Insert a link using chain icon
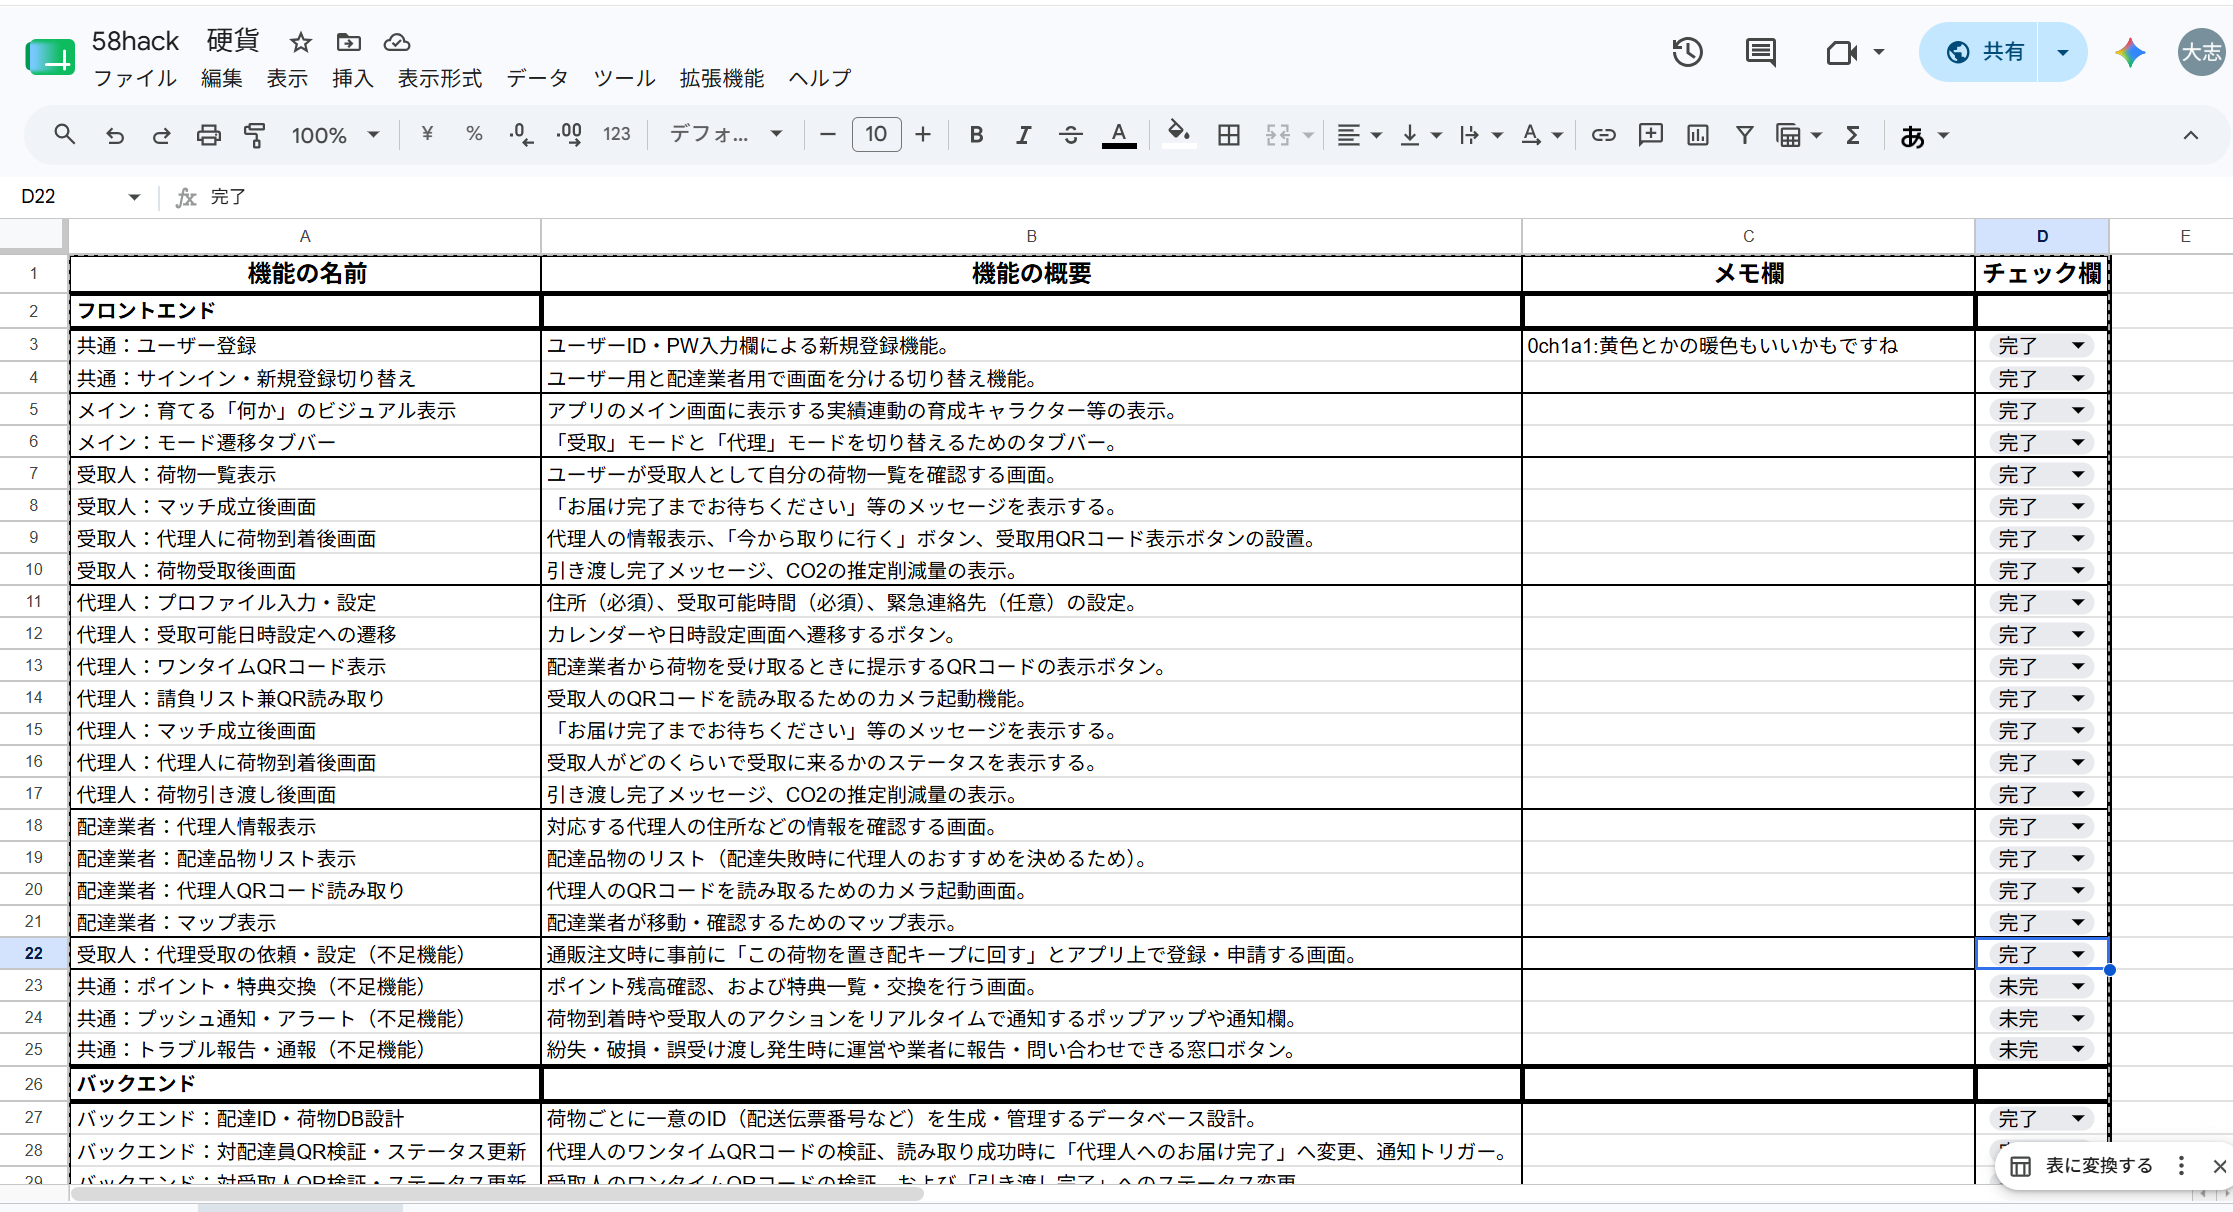The image size is (2233, 1212). (1603, 135)
